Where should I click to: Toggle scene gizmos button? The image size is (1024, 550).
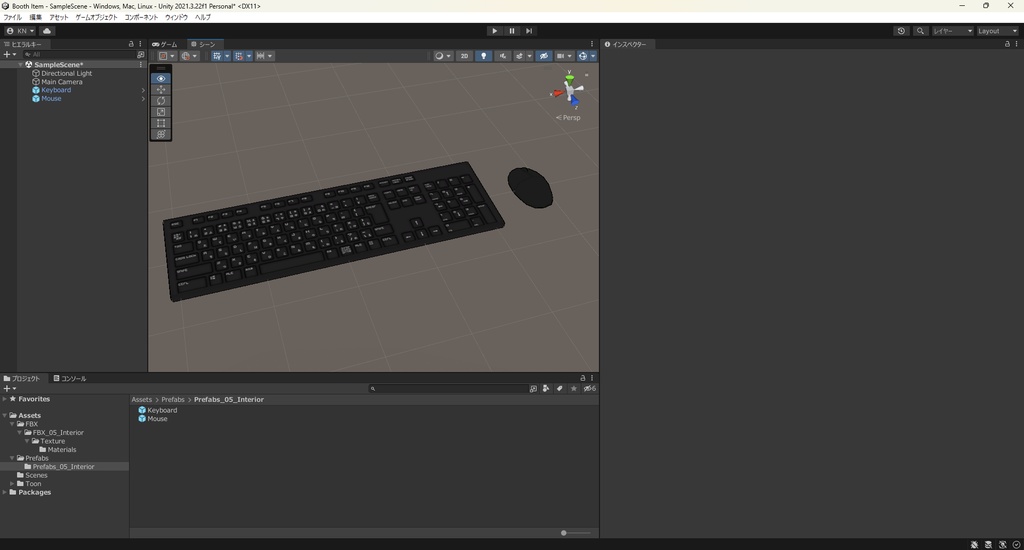[583, 56]
